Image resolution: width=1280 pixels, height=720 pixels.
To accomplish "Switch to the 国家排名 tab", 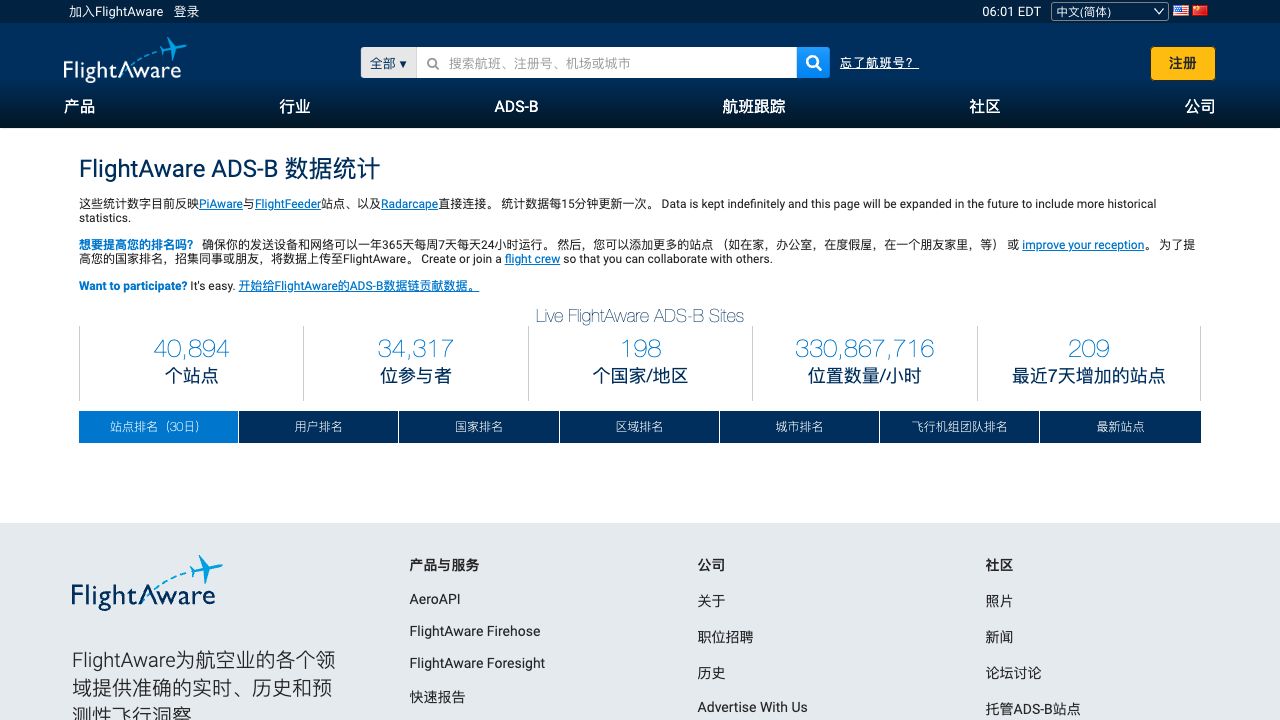I will click(x=479, y=427).
